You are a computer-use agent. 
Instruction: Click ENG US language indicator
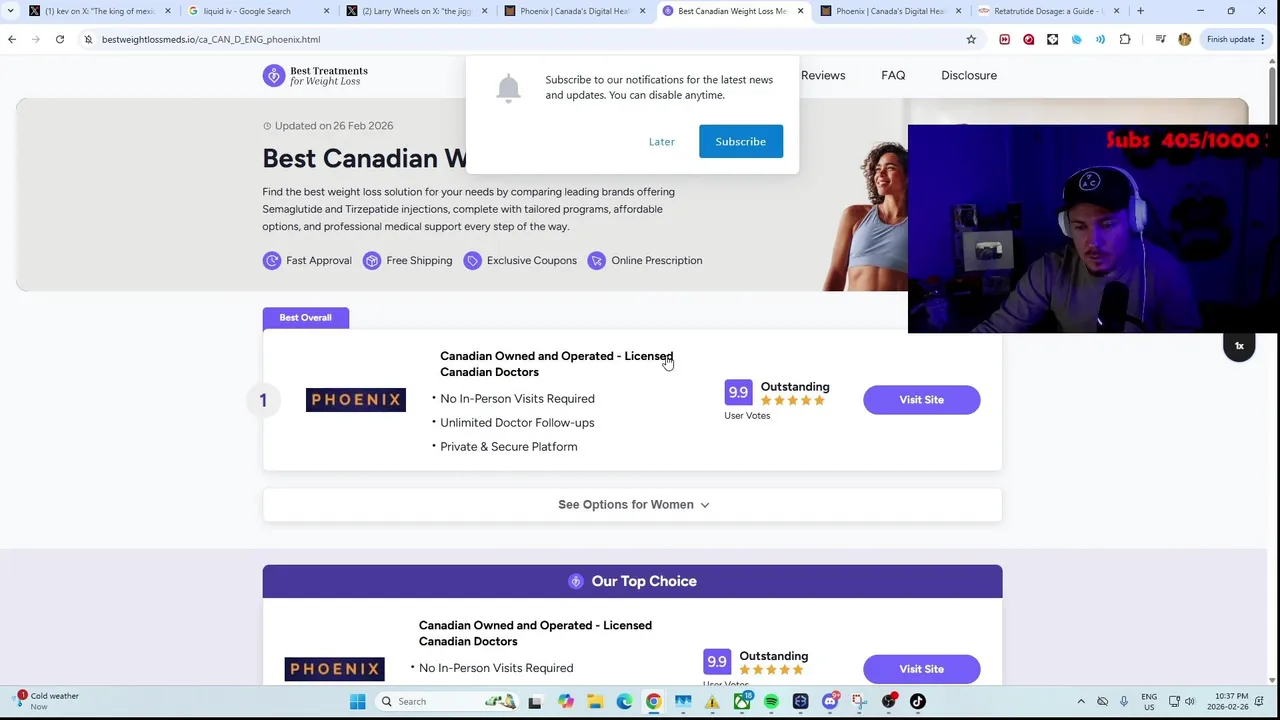(x=1149, y=701)
